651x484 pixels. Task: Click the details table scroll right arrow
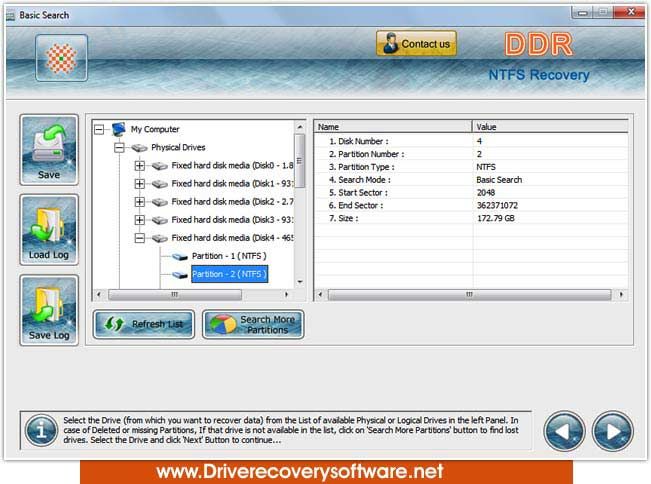point(622,294)
